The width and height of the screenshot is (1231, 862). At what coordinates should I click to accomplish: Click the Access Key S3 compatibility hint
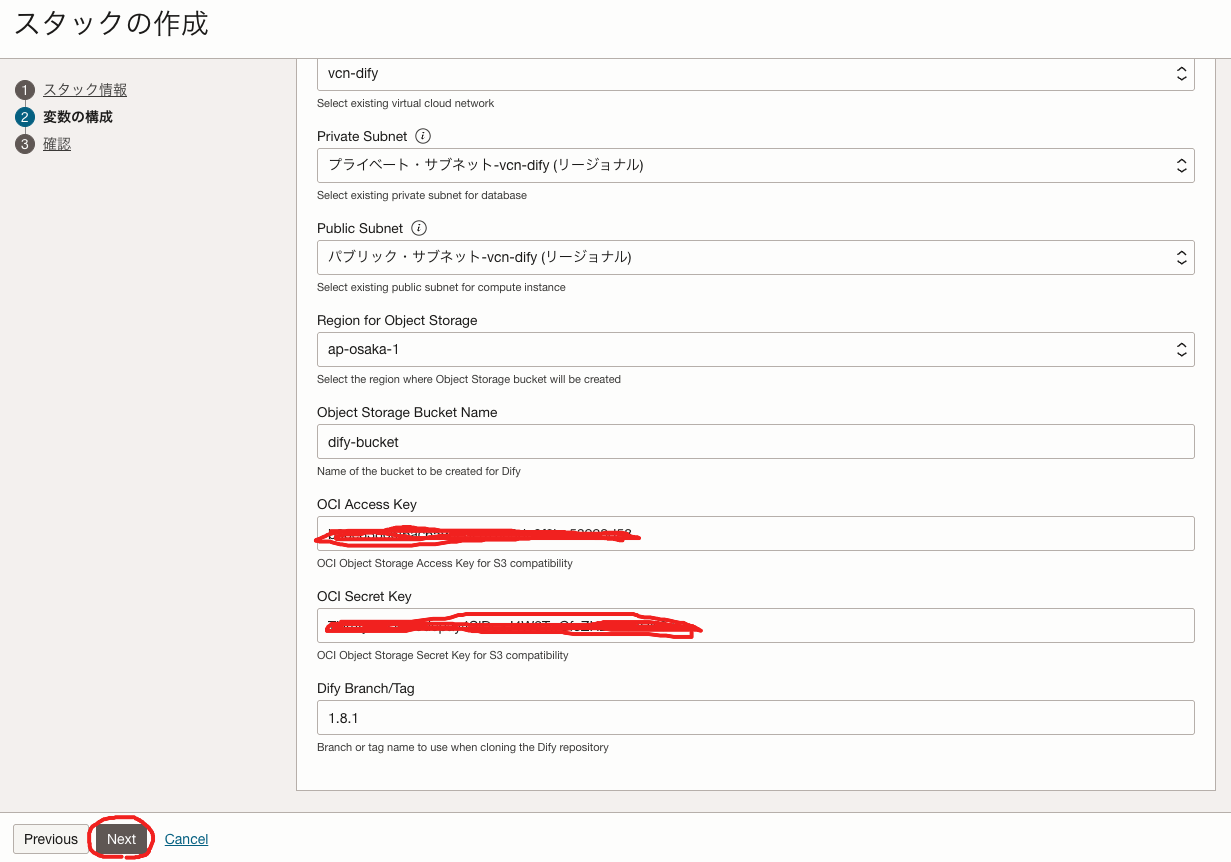445,563
